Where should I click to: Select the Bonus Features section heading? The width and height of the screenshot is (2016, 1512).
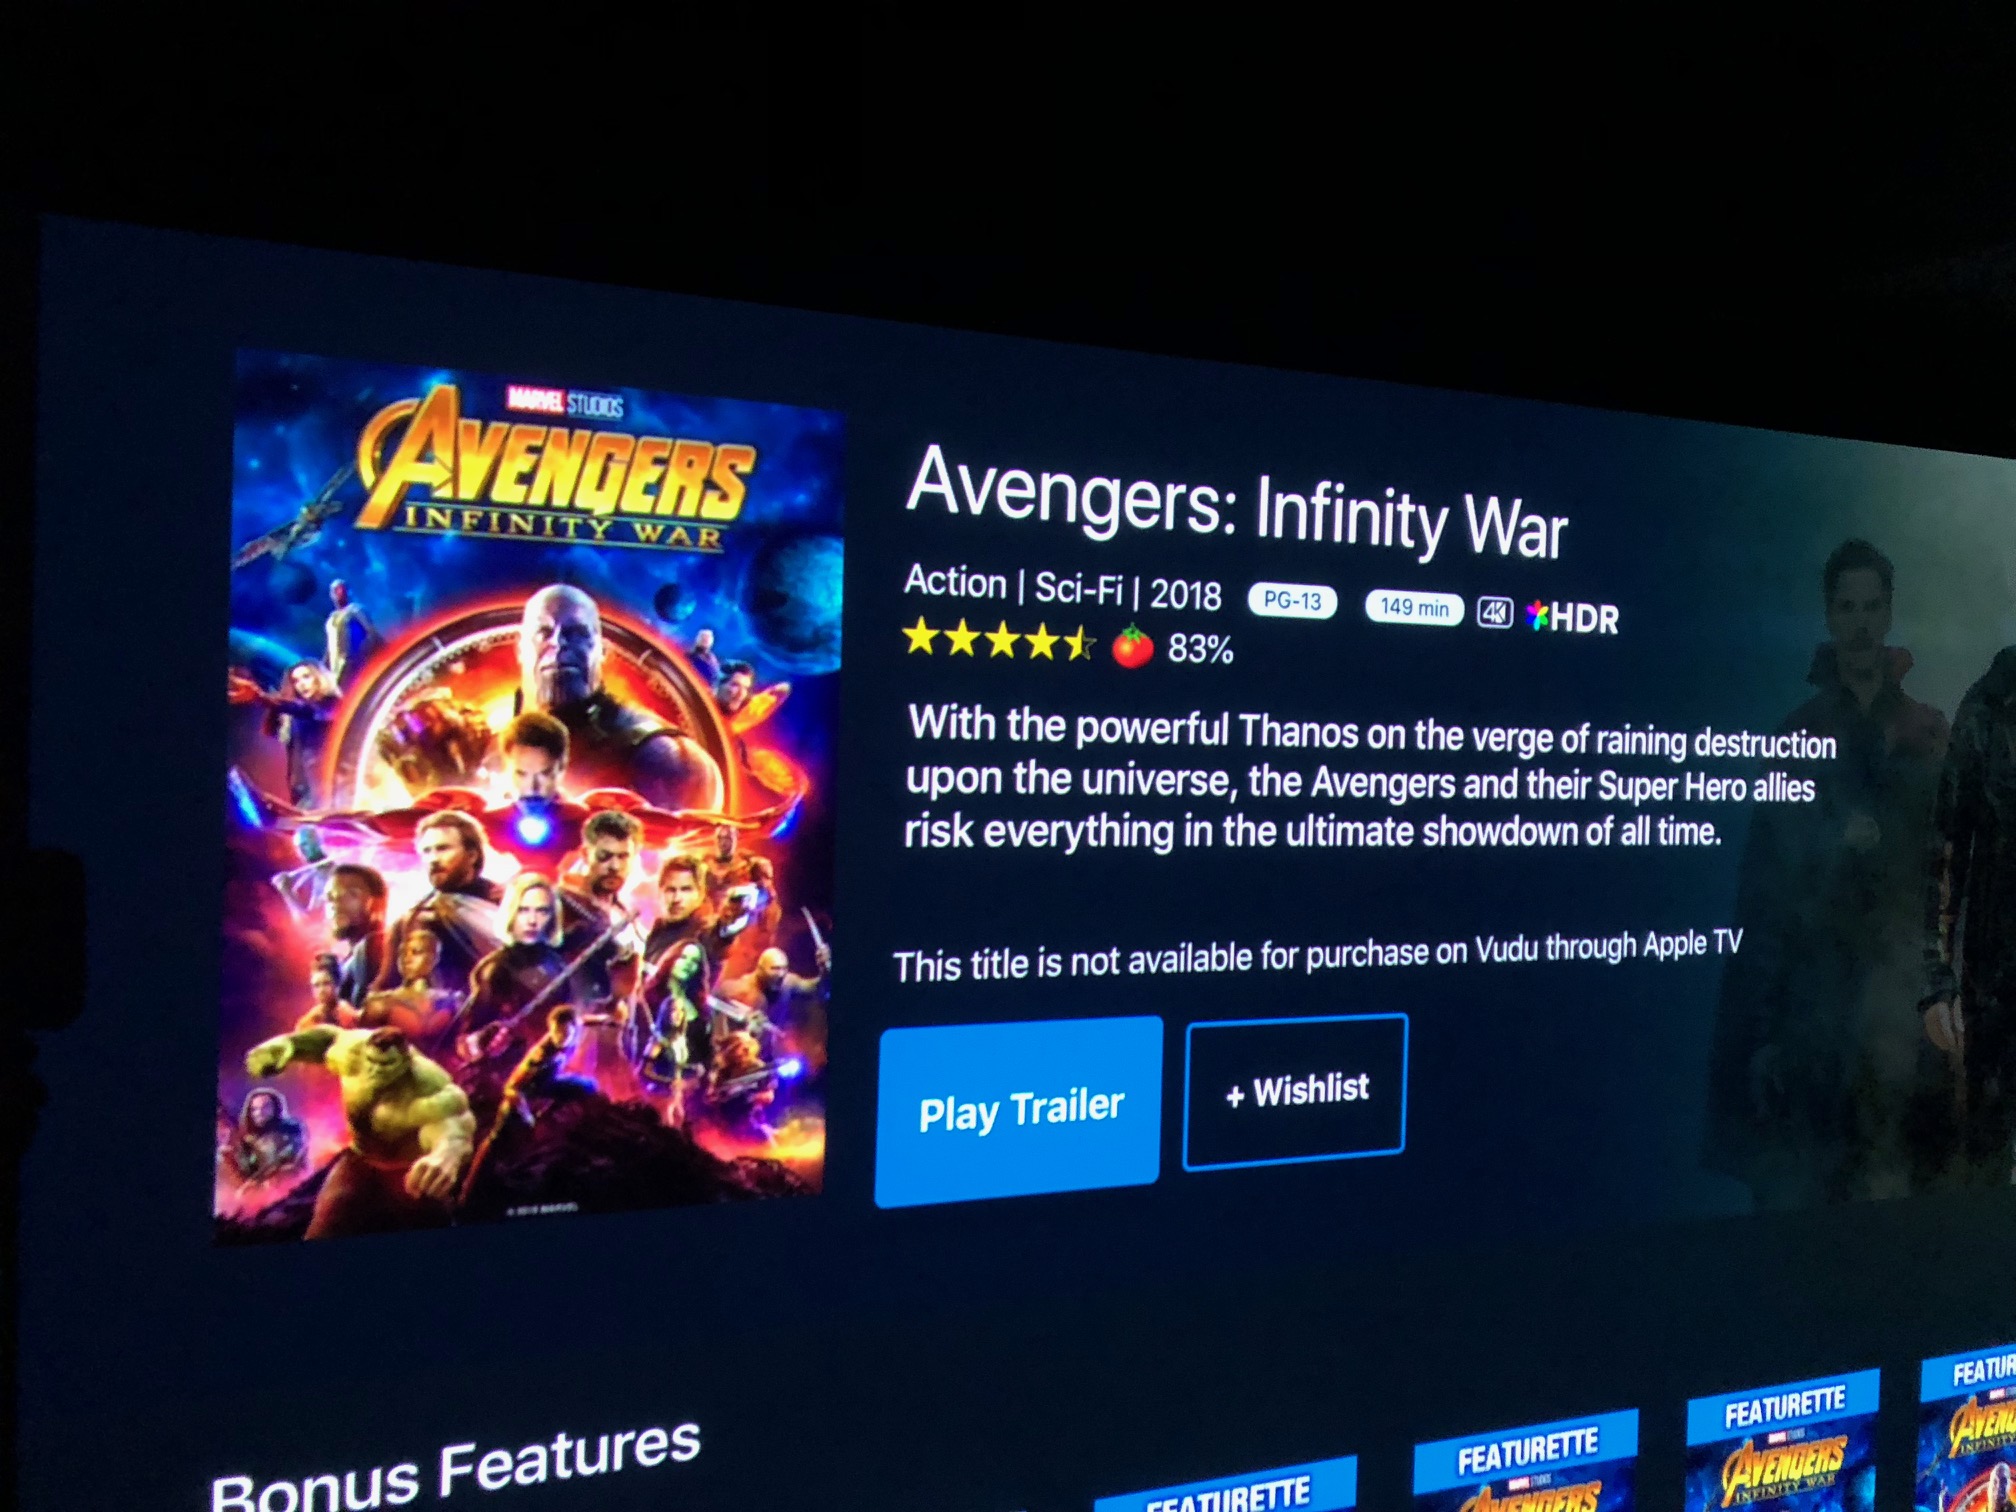pyautogui.click(x=455, y=1466)
